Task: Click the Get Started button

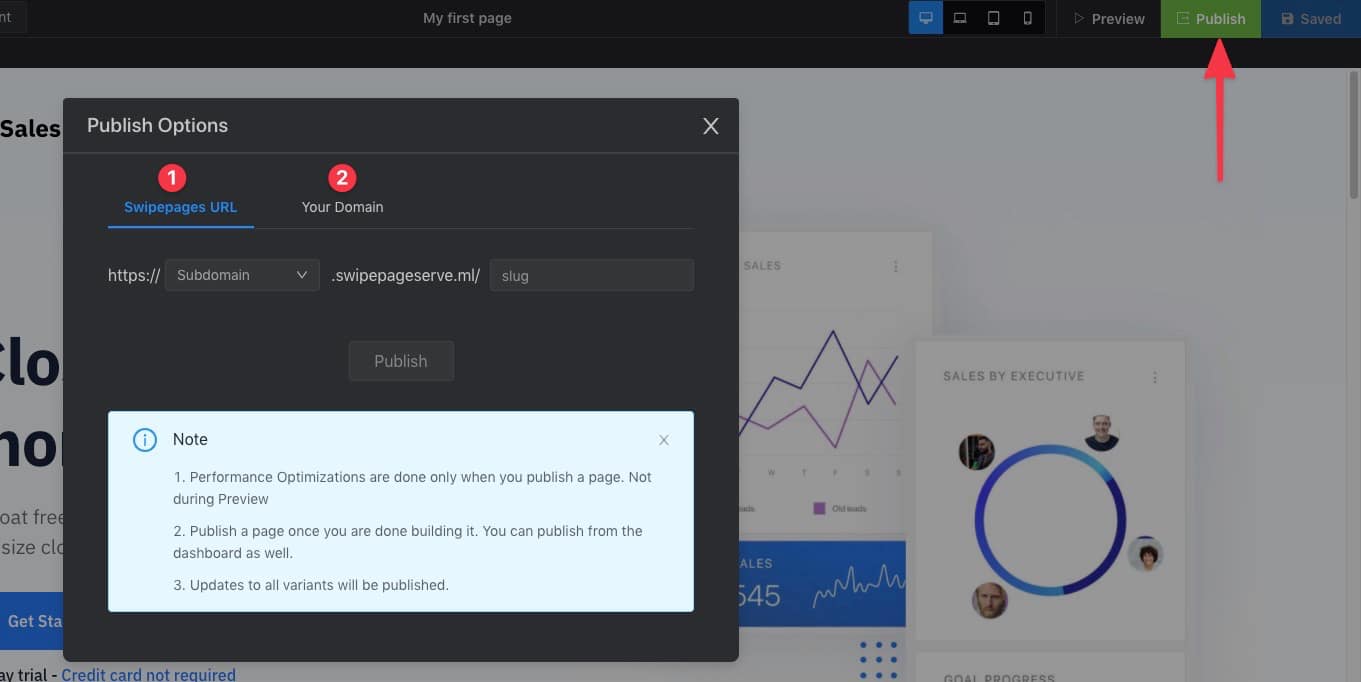Action: [x=31, y=621]
